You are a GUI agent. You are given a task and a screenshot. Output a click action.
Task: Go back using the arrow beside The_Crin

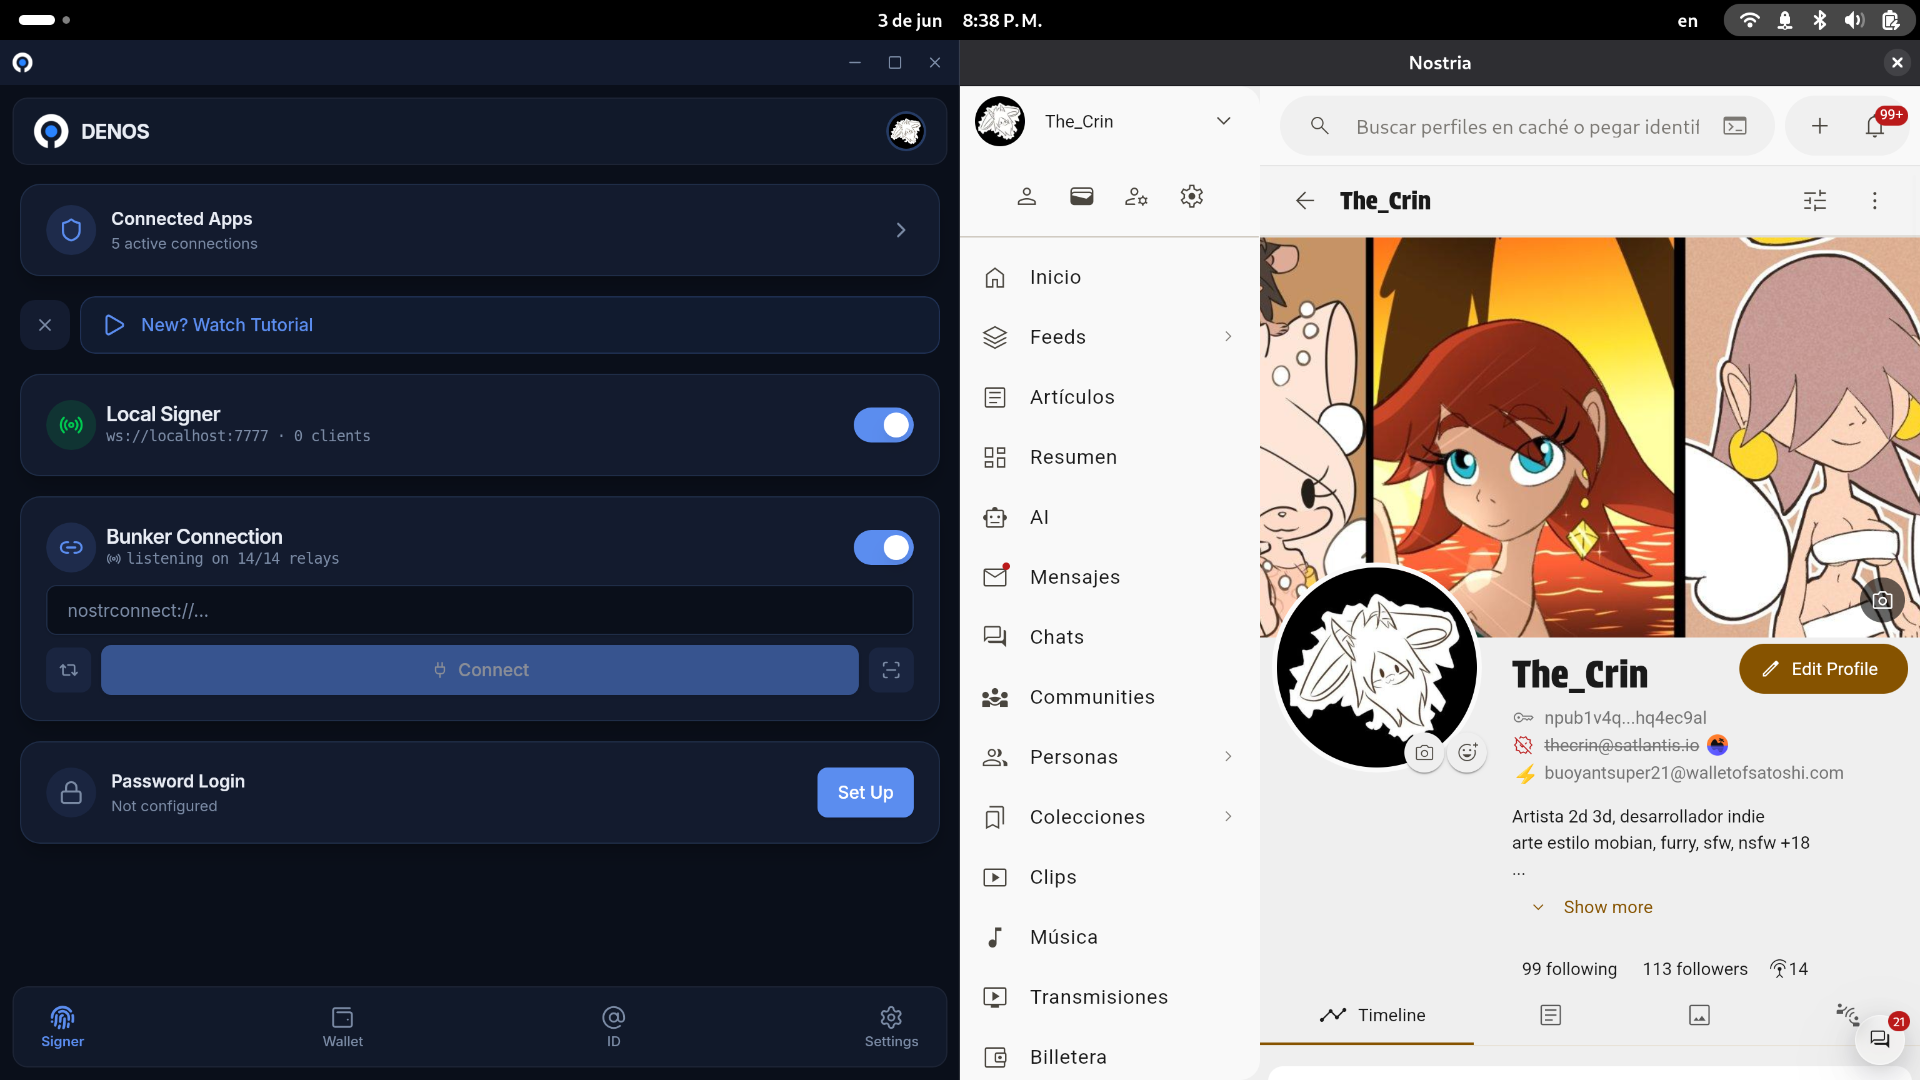1305,201
